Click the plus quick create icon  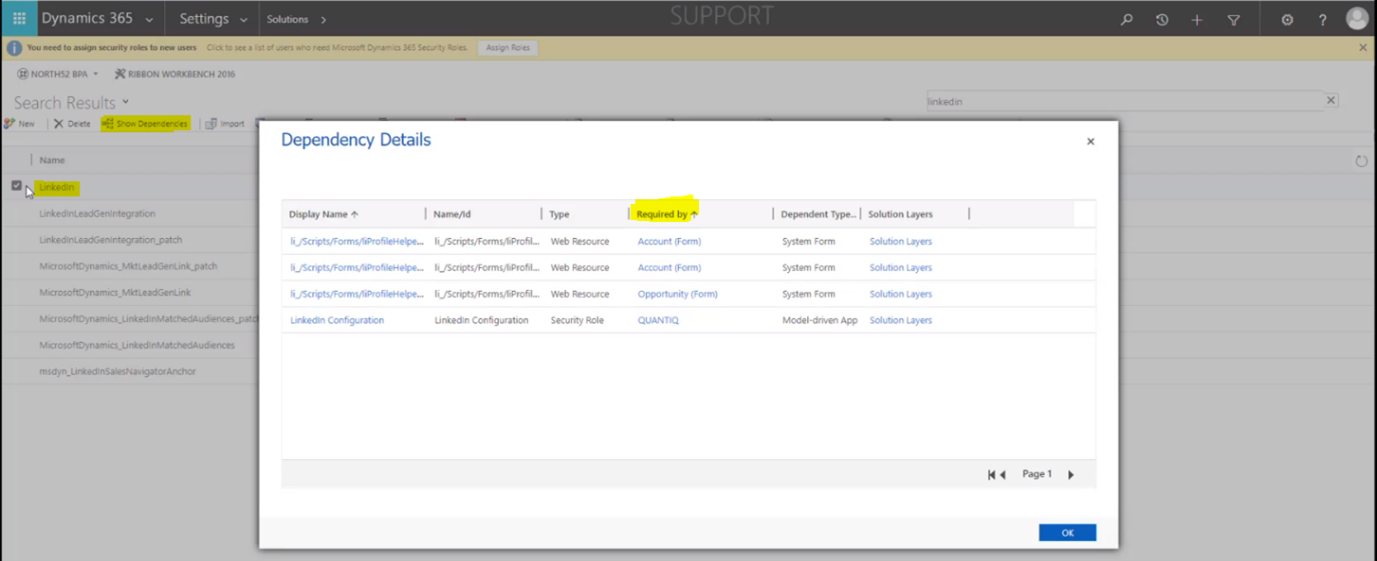click(1197, 19)
